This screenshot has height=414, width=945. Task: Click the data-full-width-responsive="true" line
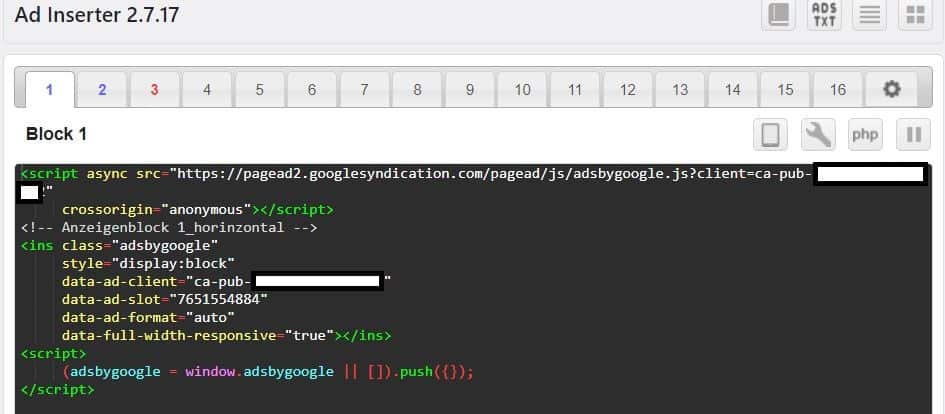coord(227,335)
